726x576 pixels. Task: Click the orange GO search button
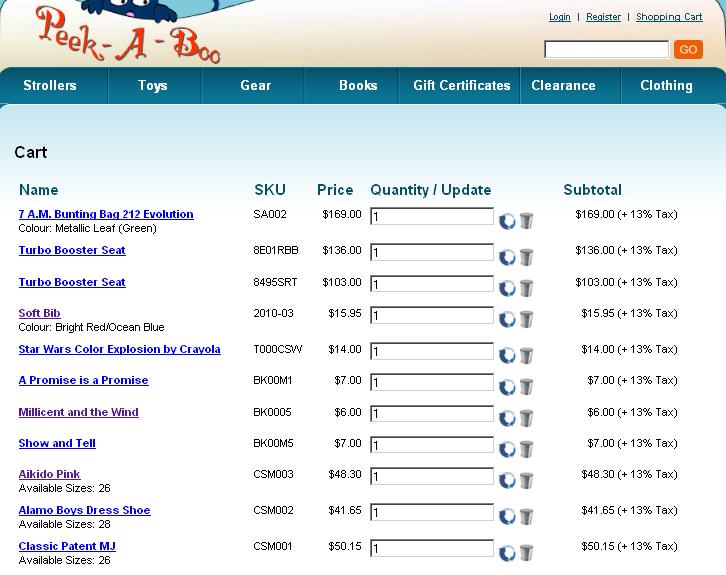click(688, 50)
